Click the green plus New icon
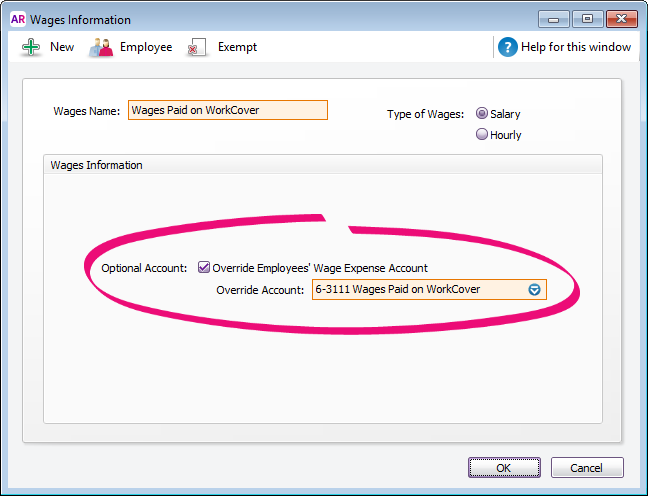 point(30,47)
